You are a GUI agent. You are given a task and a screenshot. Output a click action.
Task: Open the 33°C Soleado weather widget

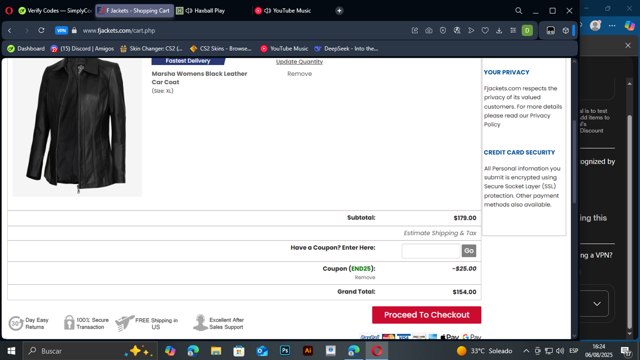pos(484,351)
